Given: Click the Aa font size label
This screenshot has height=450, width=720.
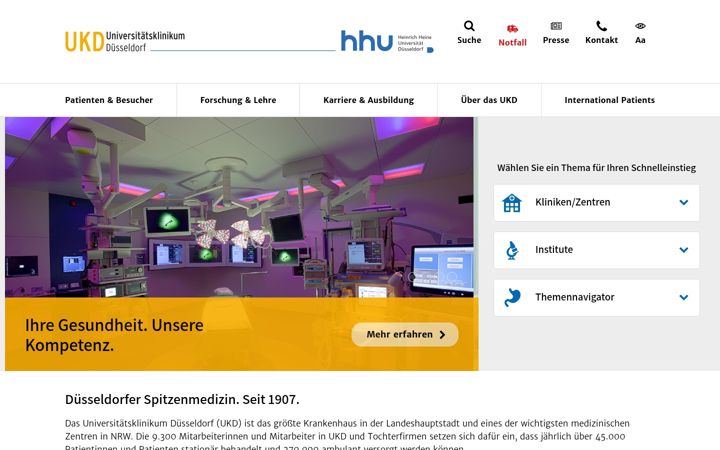Looking at the screenshot, I should point(640,40).
